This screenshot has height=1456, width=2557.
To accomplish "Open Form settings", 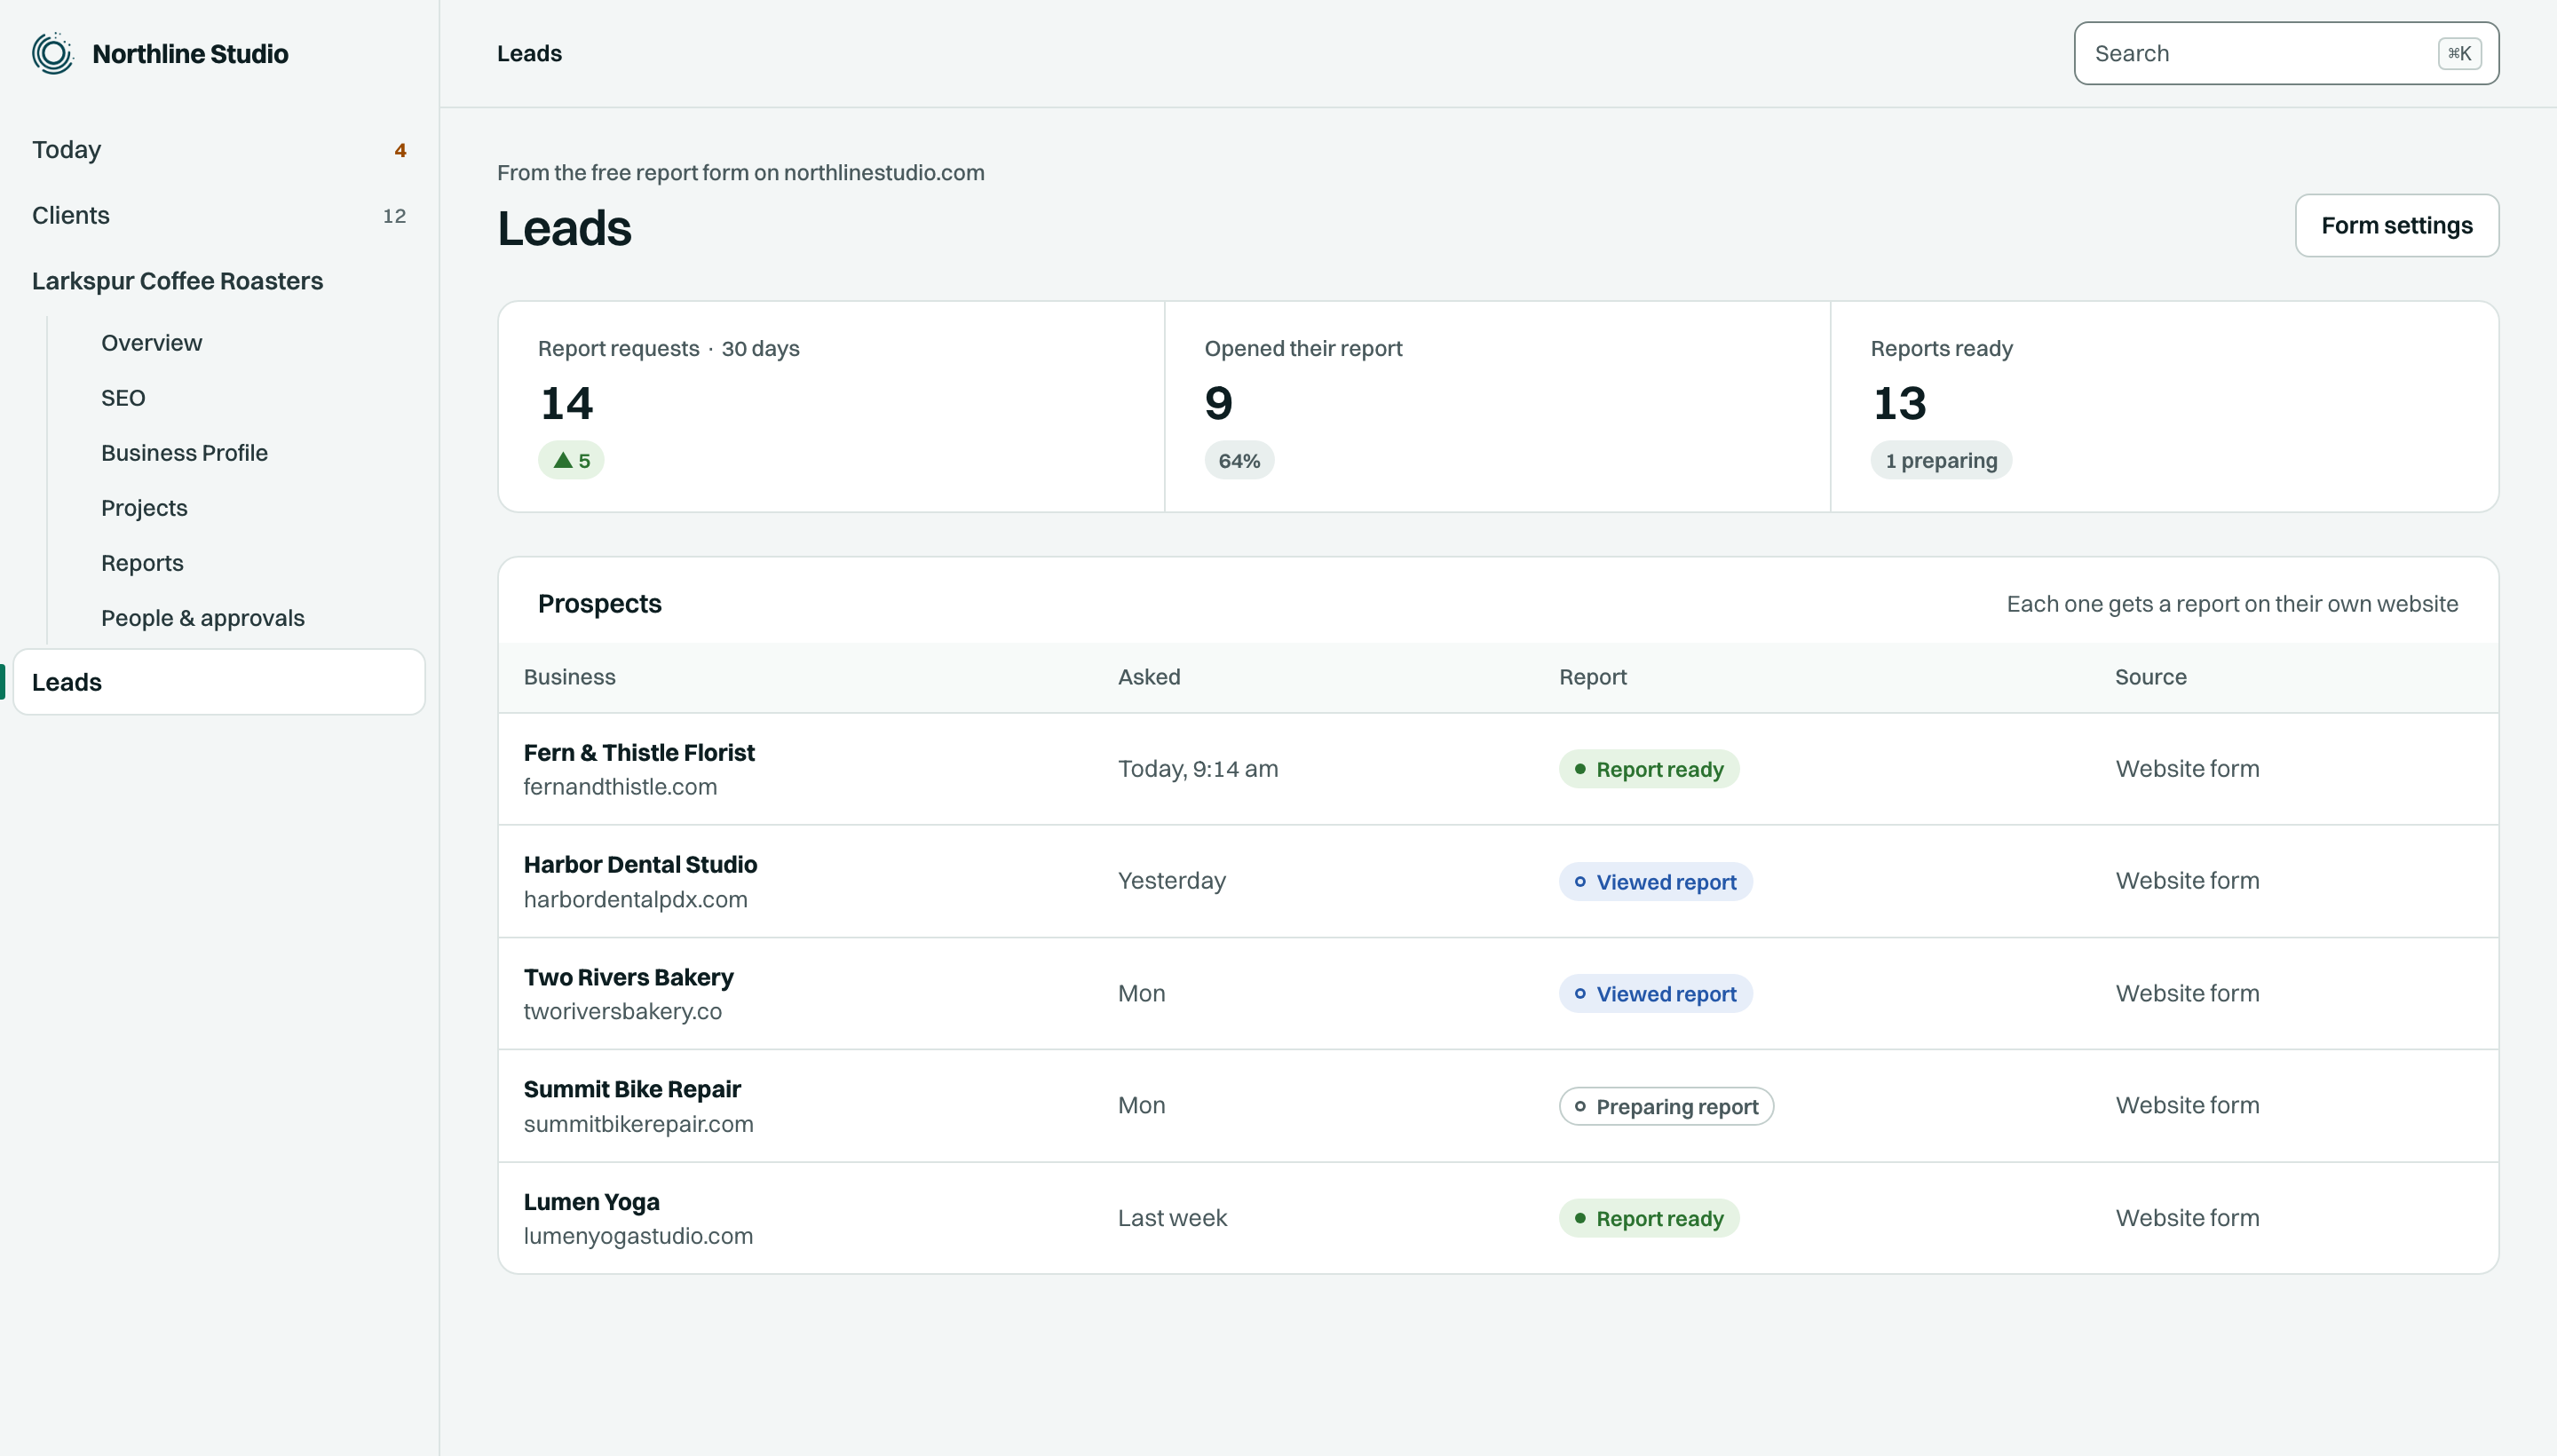I will coord(2396,225).
